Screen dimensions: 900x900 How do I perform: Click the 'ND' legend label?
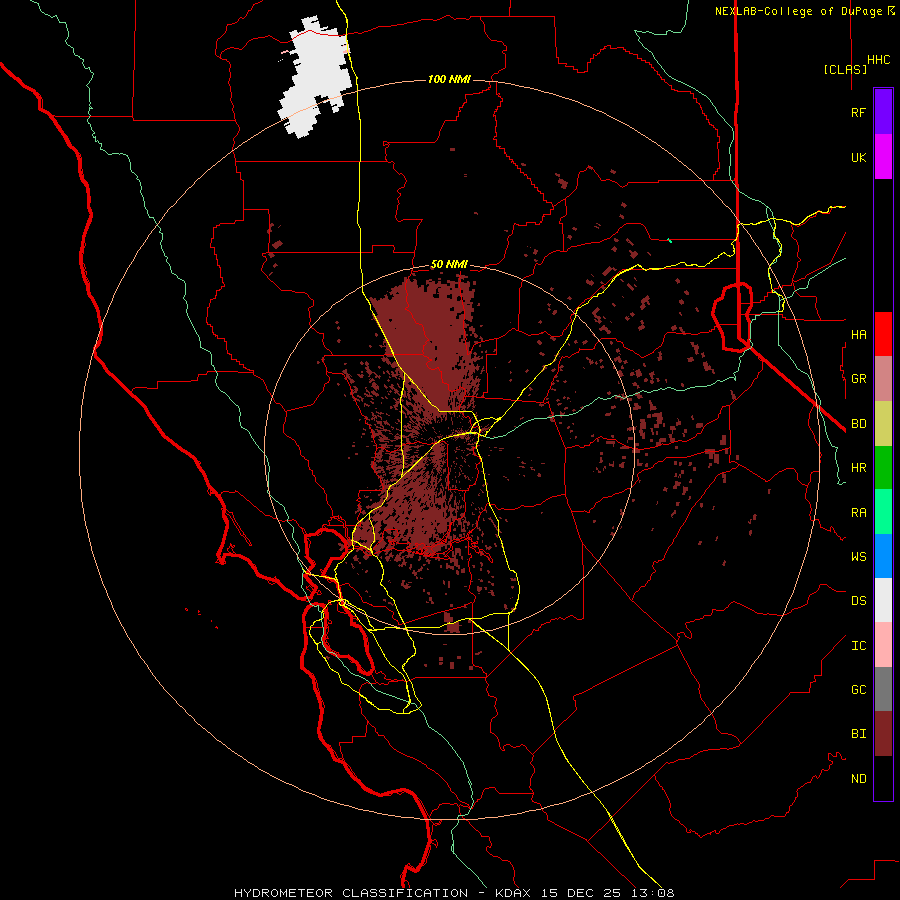pyautogui.click(x=858, y=779)
